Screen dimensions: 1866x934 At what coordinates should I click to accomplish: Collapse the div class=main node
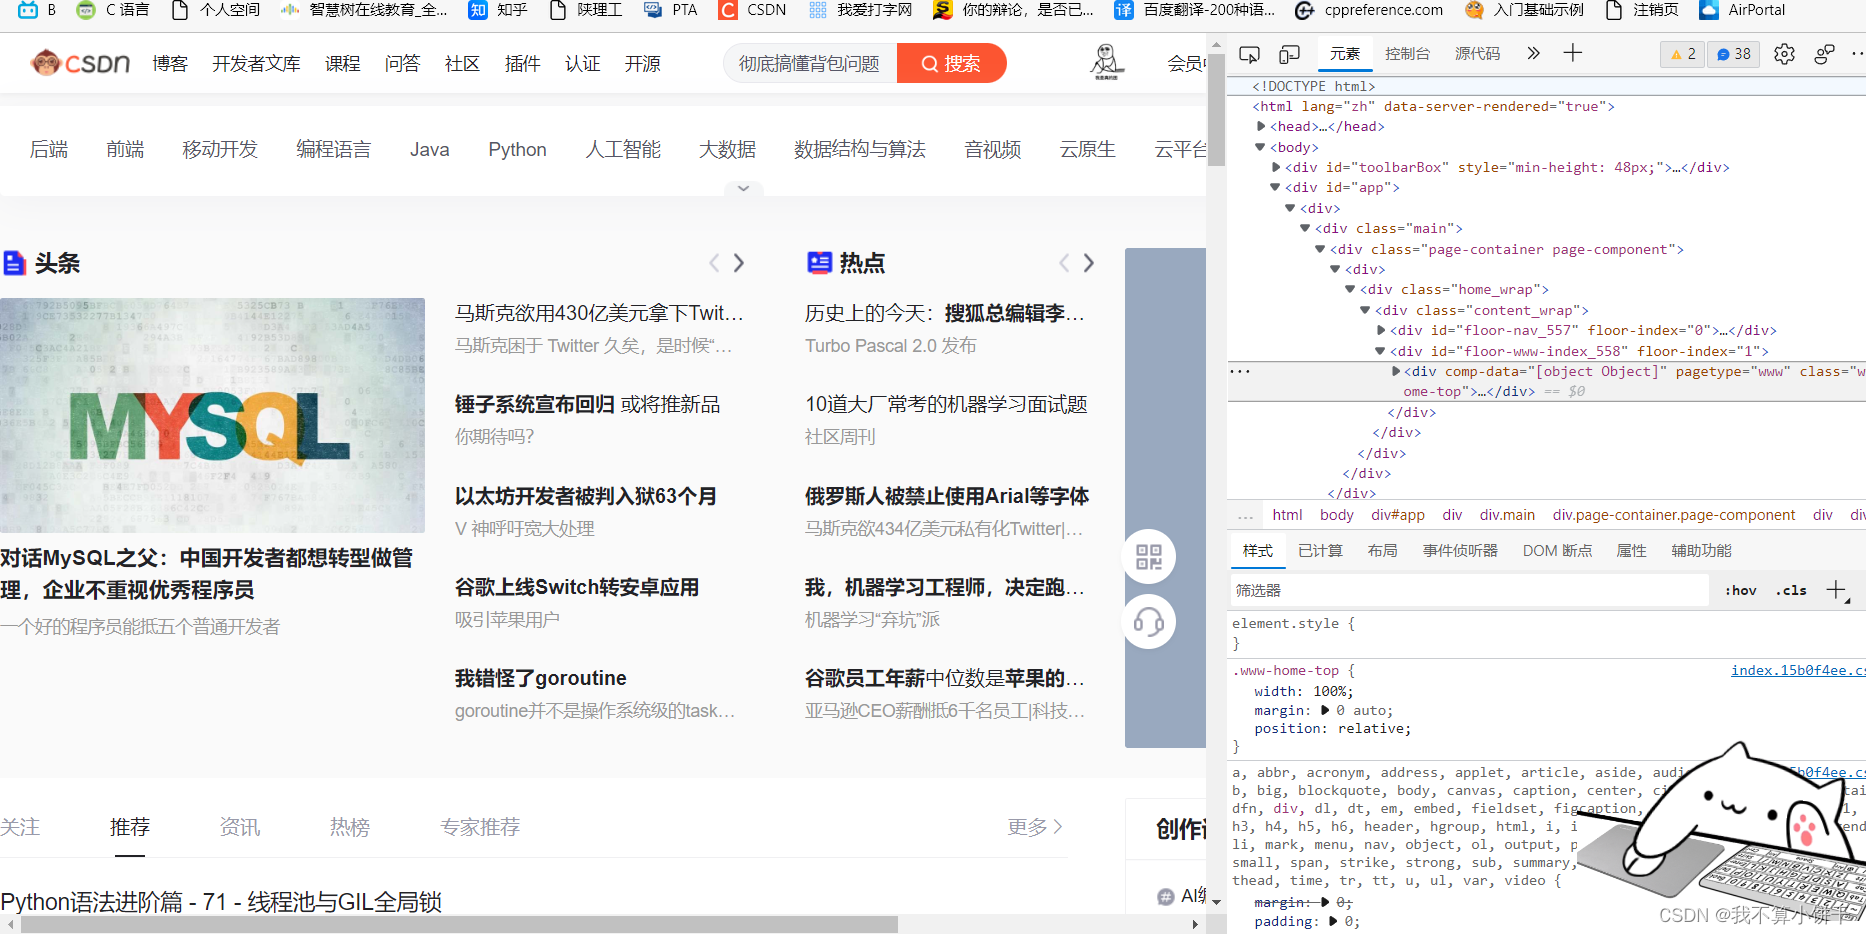click(x=1305, y=228)
